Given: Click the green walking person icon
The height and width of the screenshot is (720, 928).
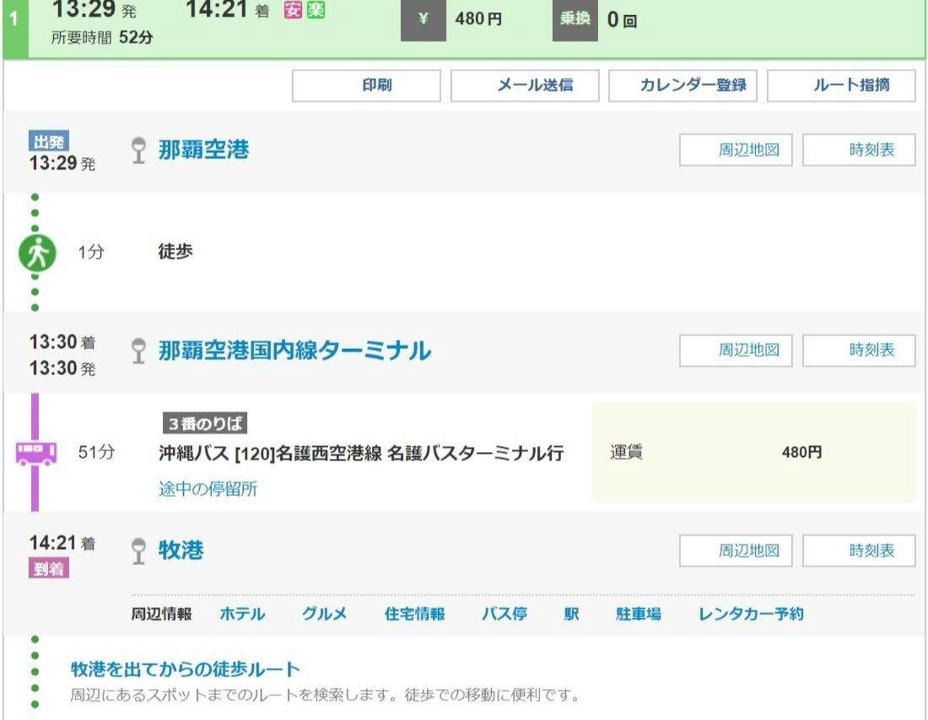Looking at the screenshot, I should tap(37, 253).
